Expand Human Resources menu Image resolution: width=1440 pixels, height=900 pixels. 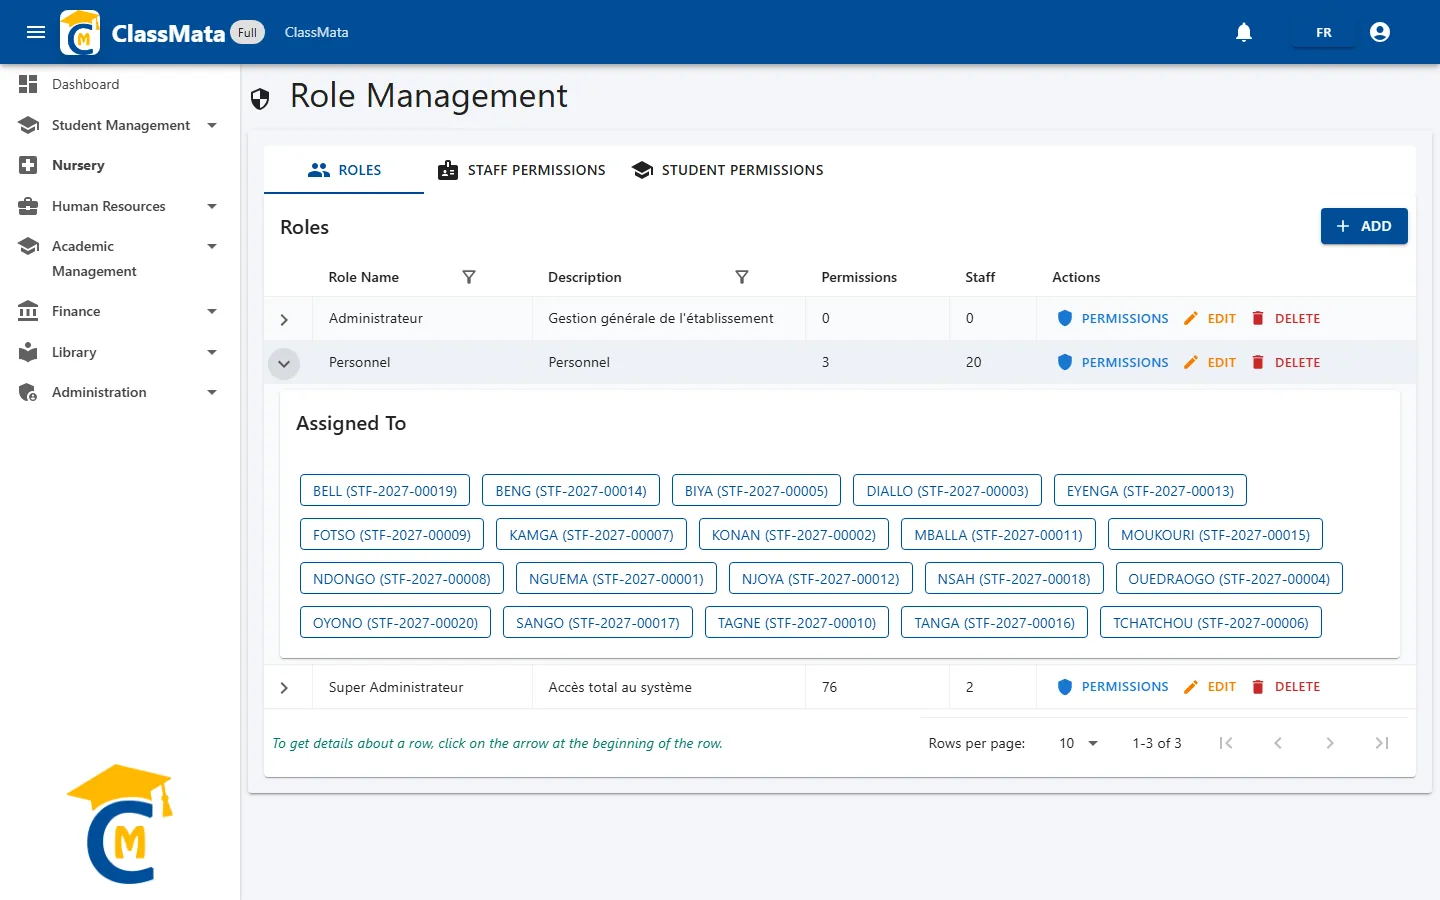pos(120,206)
